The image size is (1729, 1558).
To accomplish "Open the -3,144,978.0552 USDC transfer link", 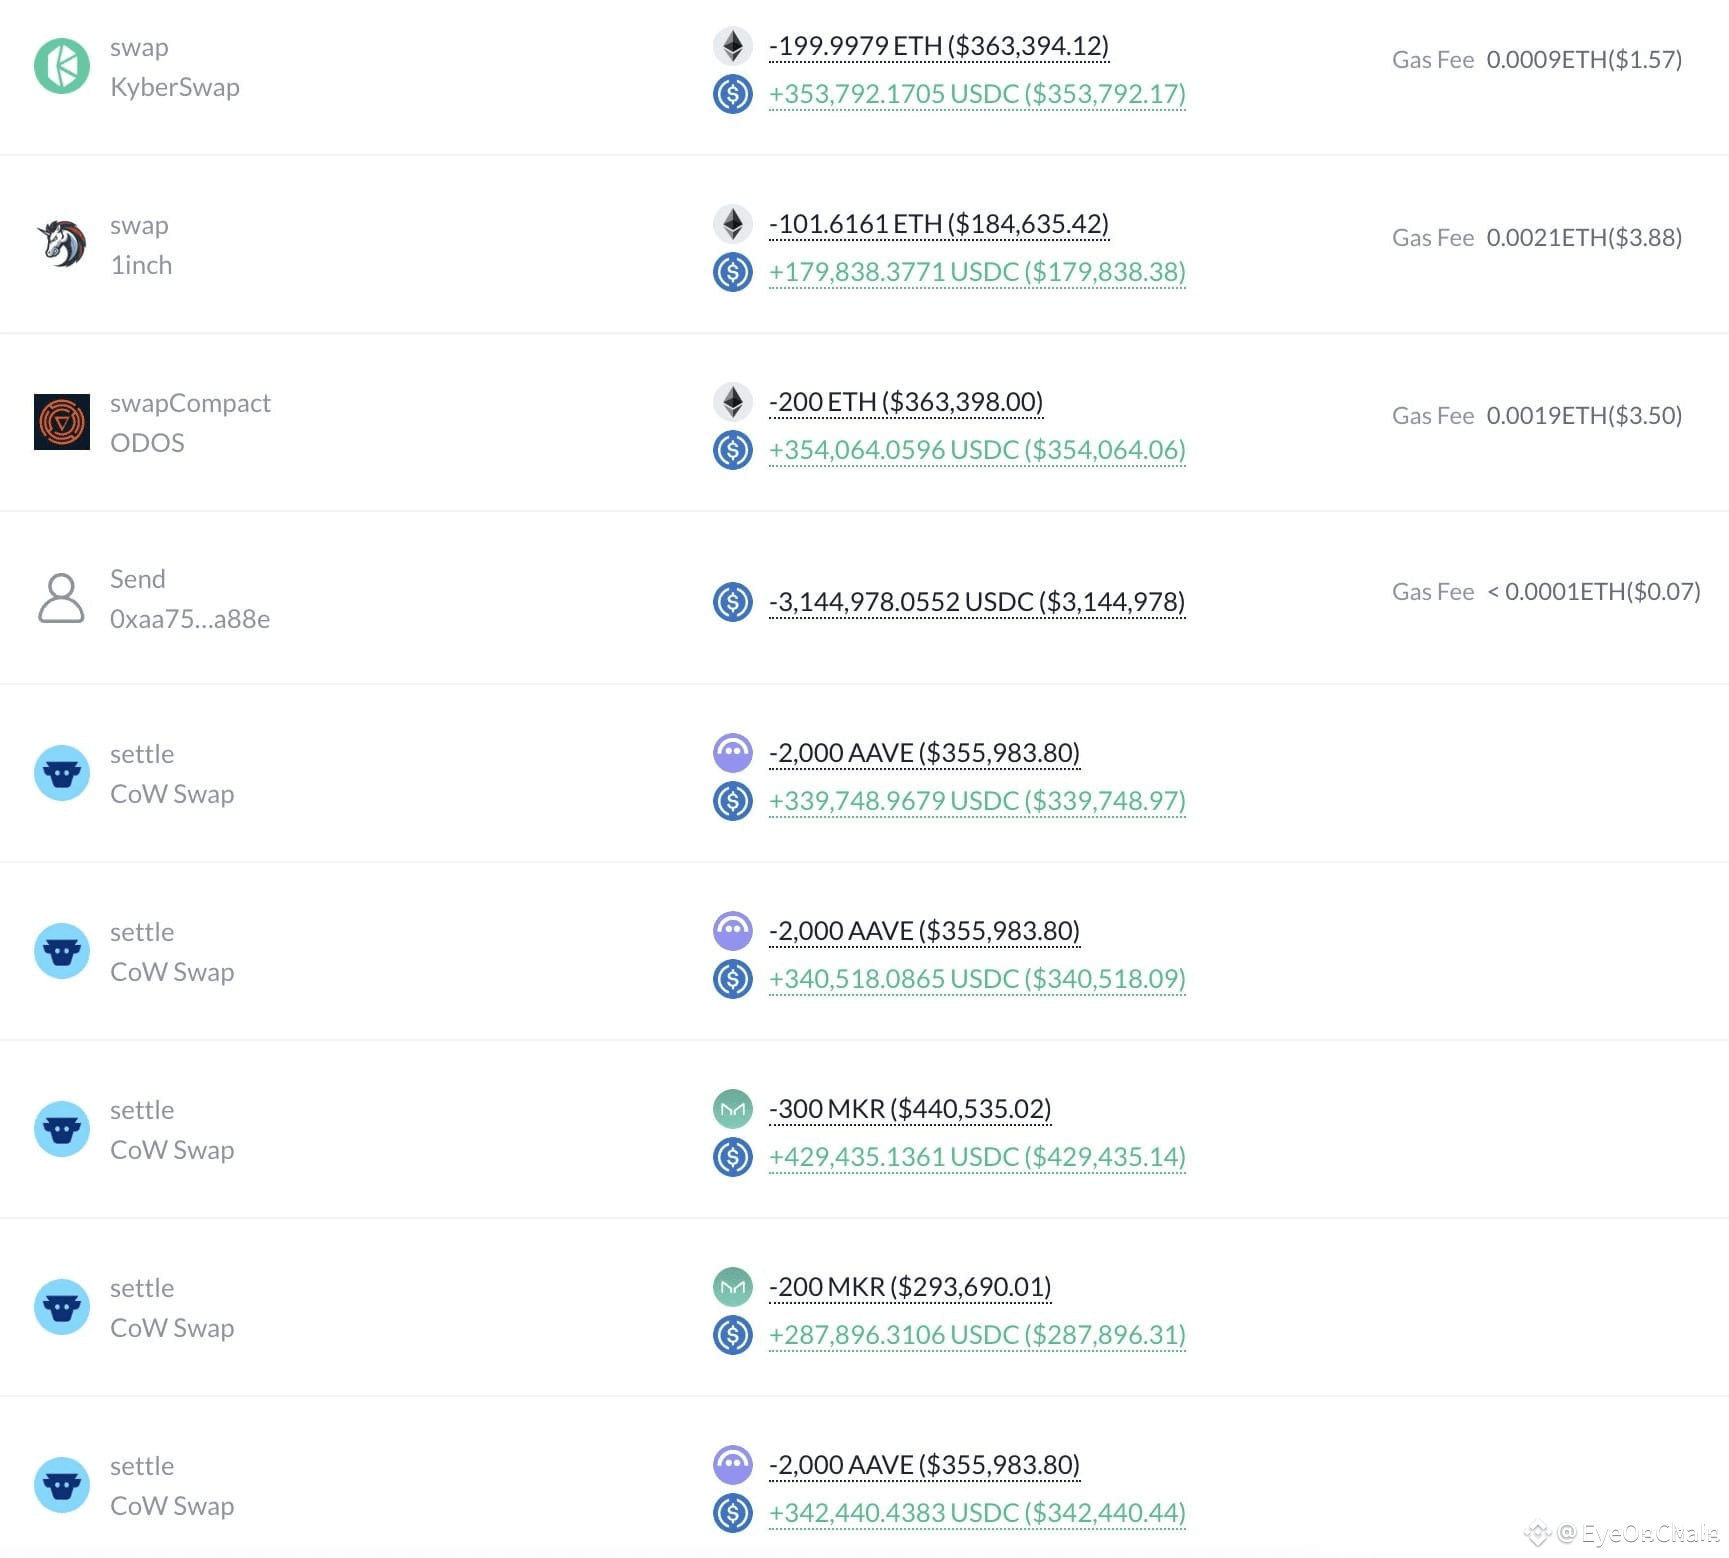I will click(976, 601).
